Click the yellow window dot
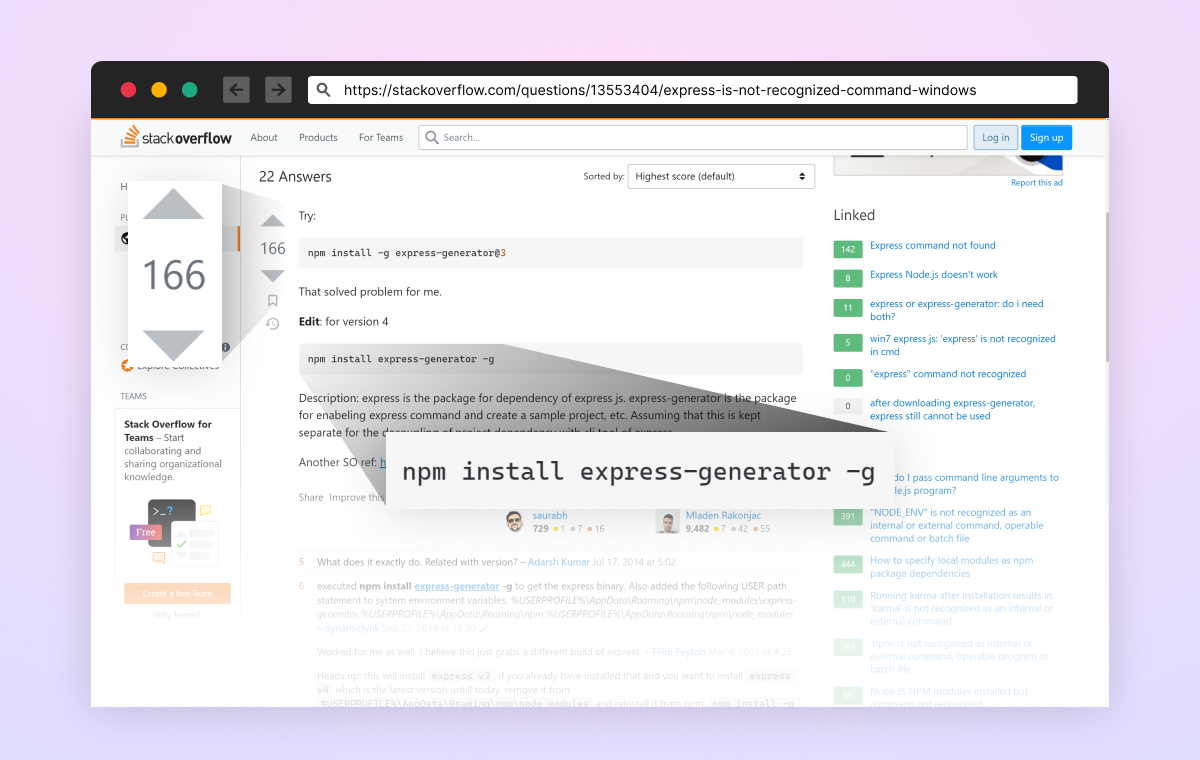1200x760 pixels. (x=159, y=89)
